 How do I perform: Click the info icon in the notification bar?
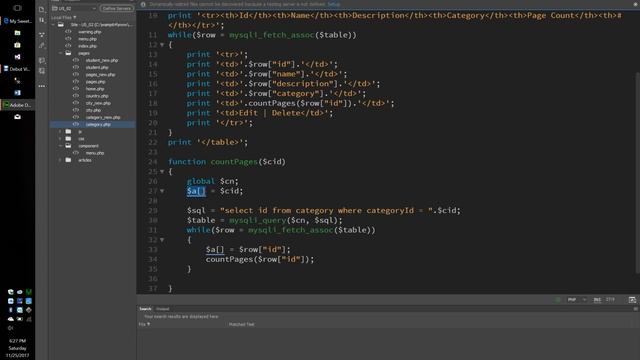(x=143, y=4)
